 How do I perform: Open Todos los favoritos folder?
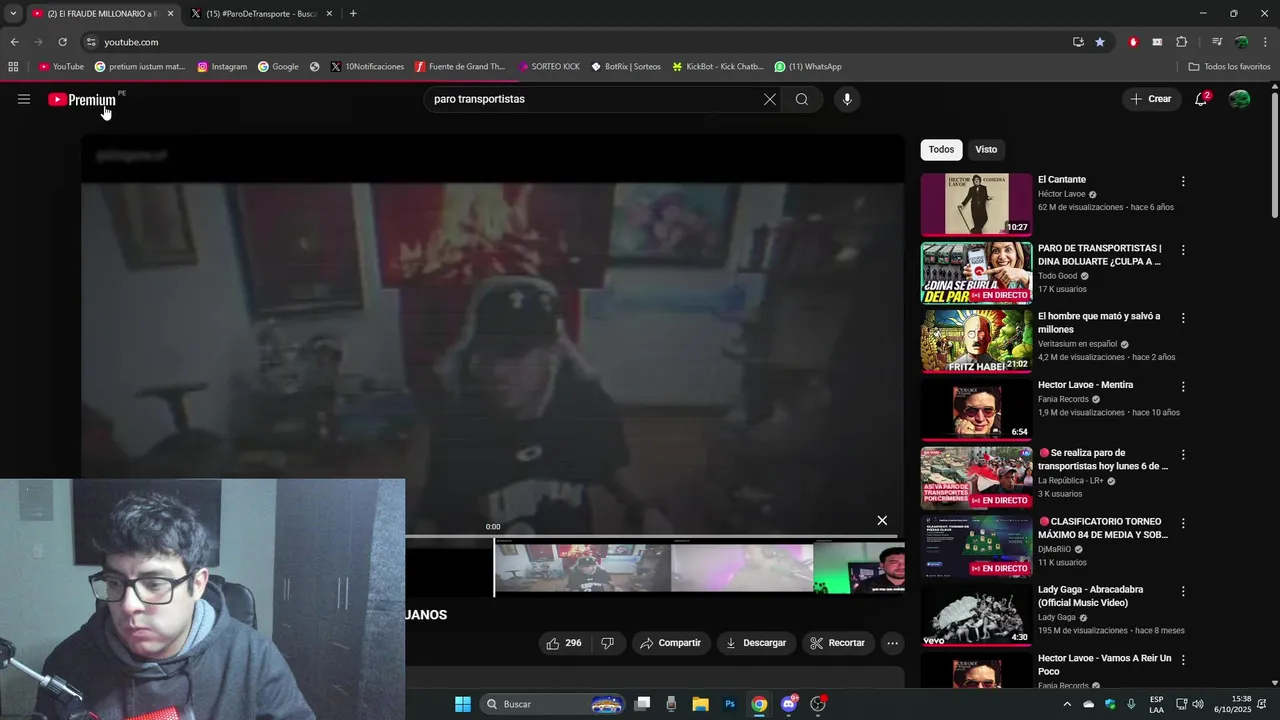(x=1229, y=67)
